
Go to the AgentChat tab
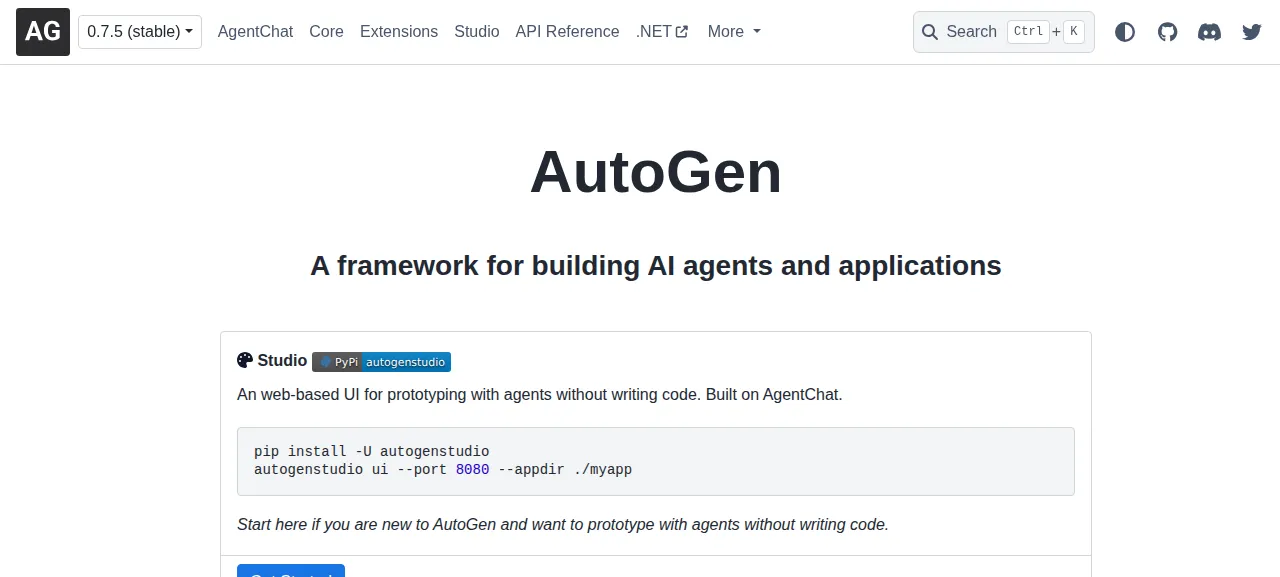(x=255, y=32)
